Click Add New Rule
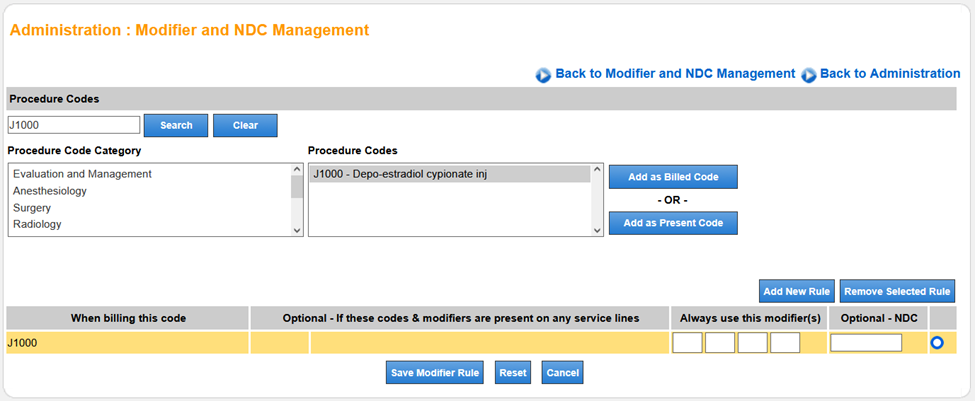975x401 pixels. (x=796, y=291)
